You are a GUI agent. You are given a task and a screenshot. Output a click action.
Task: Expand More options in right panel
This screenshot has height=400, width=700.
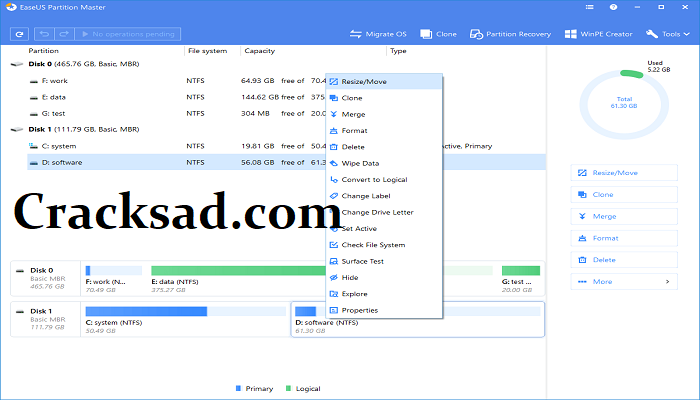click(624, 282)
